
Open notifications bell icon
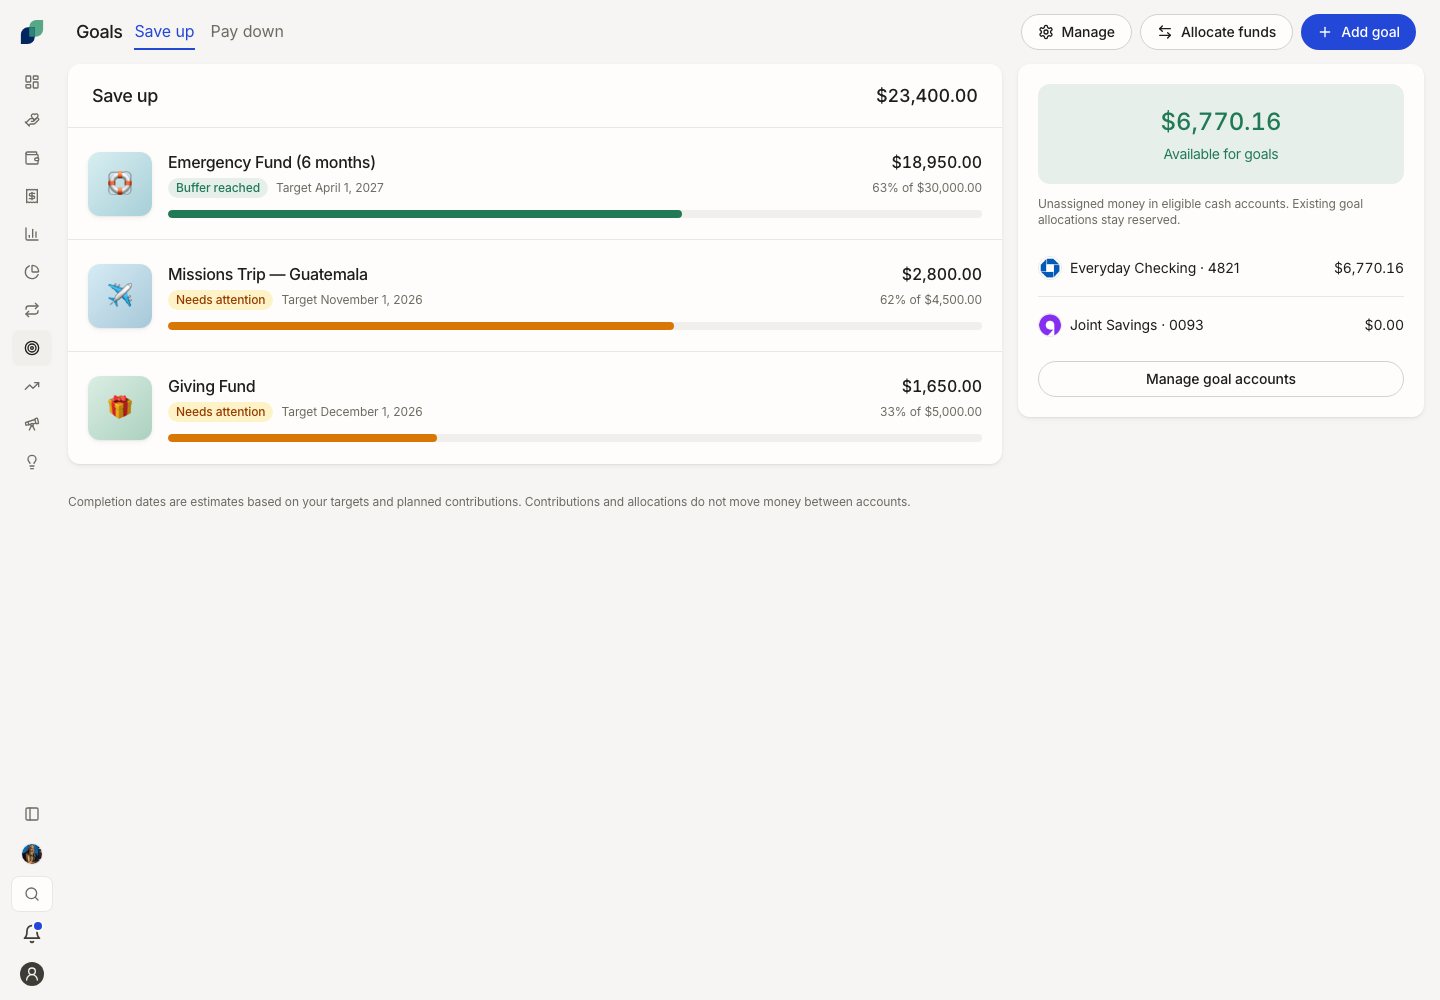[32, 934]
